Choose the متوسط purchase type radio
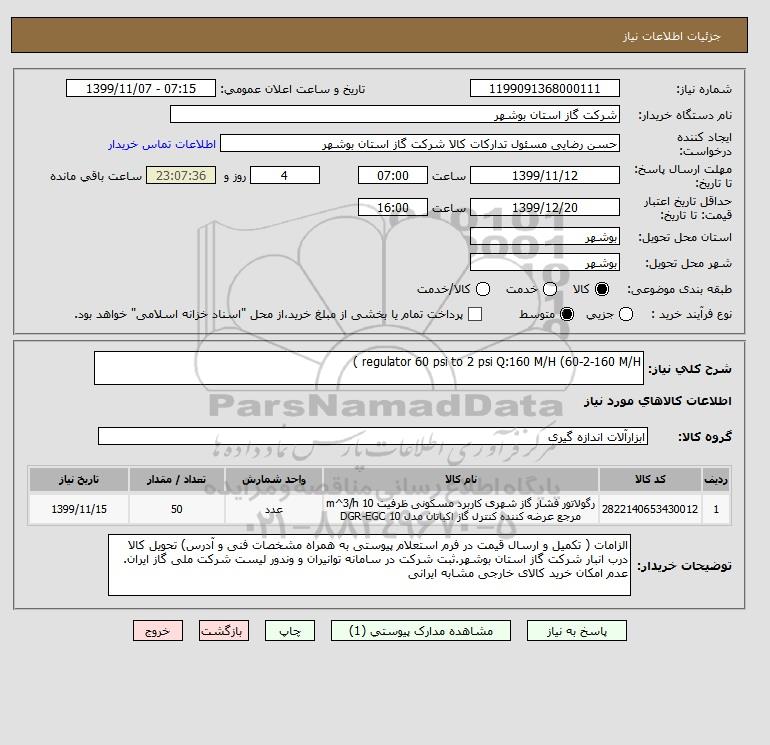This screenshot has height=745, width=770. [567, 314]
